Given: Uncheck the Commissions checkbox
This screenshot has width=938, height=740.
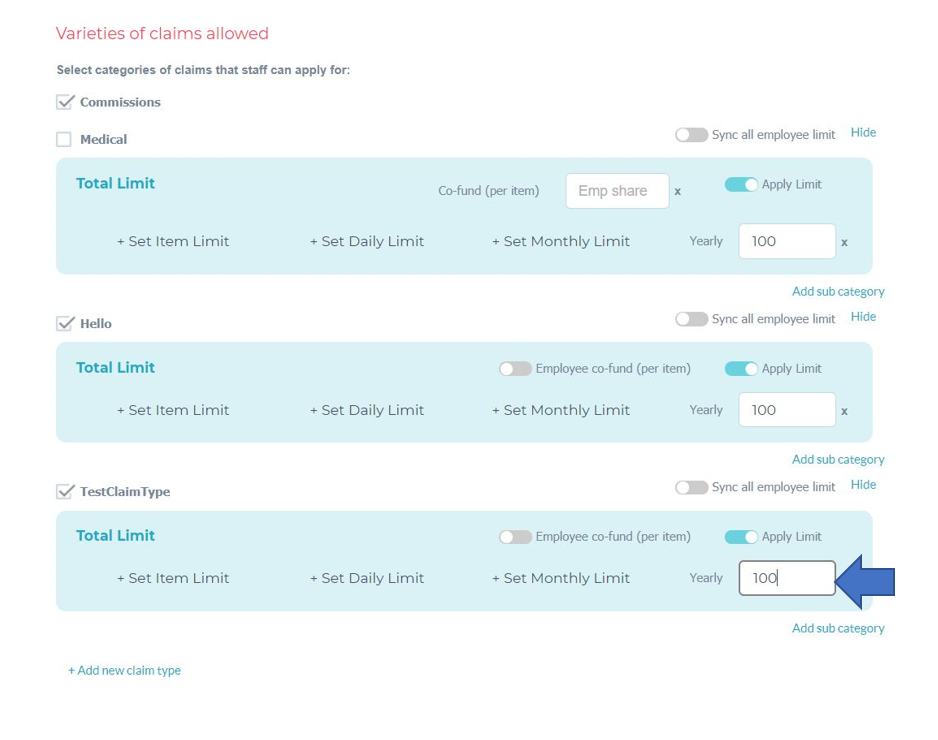Looking at the screenshot, I should coord(65,102).
